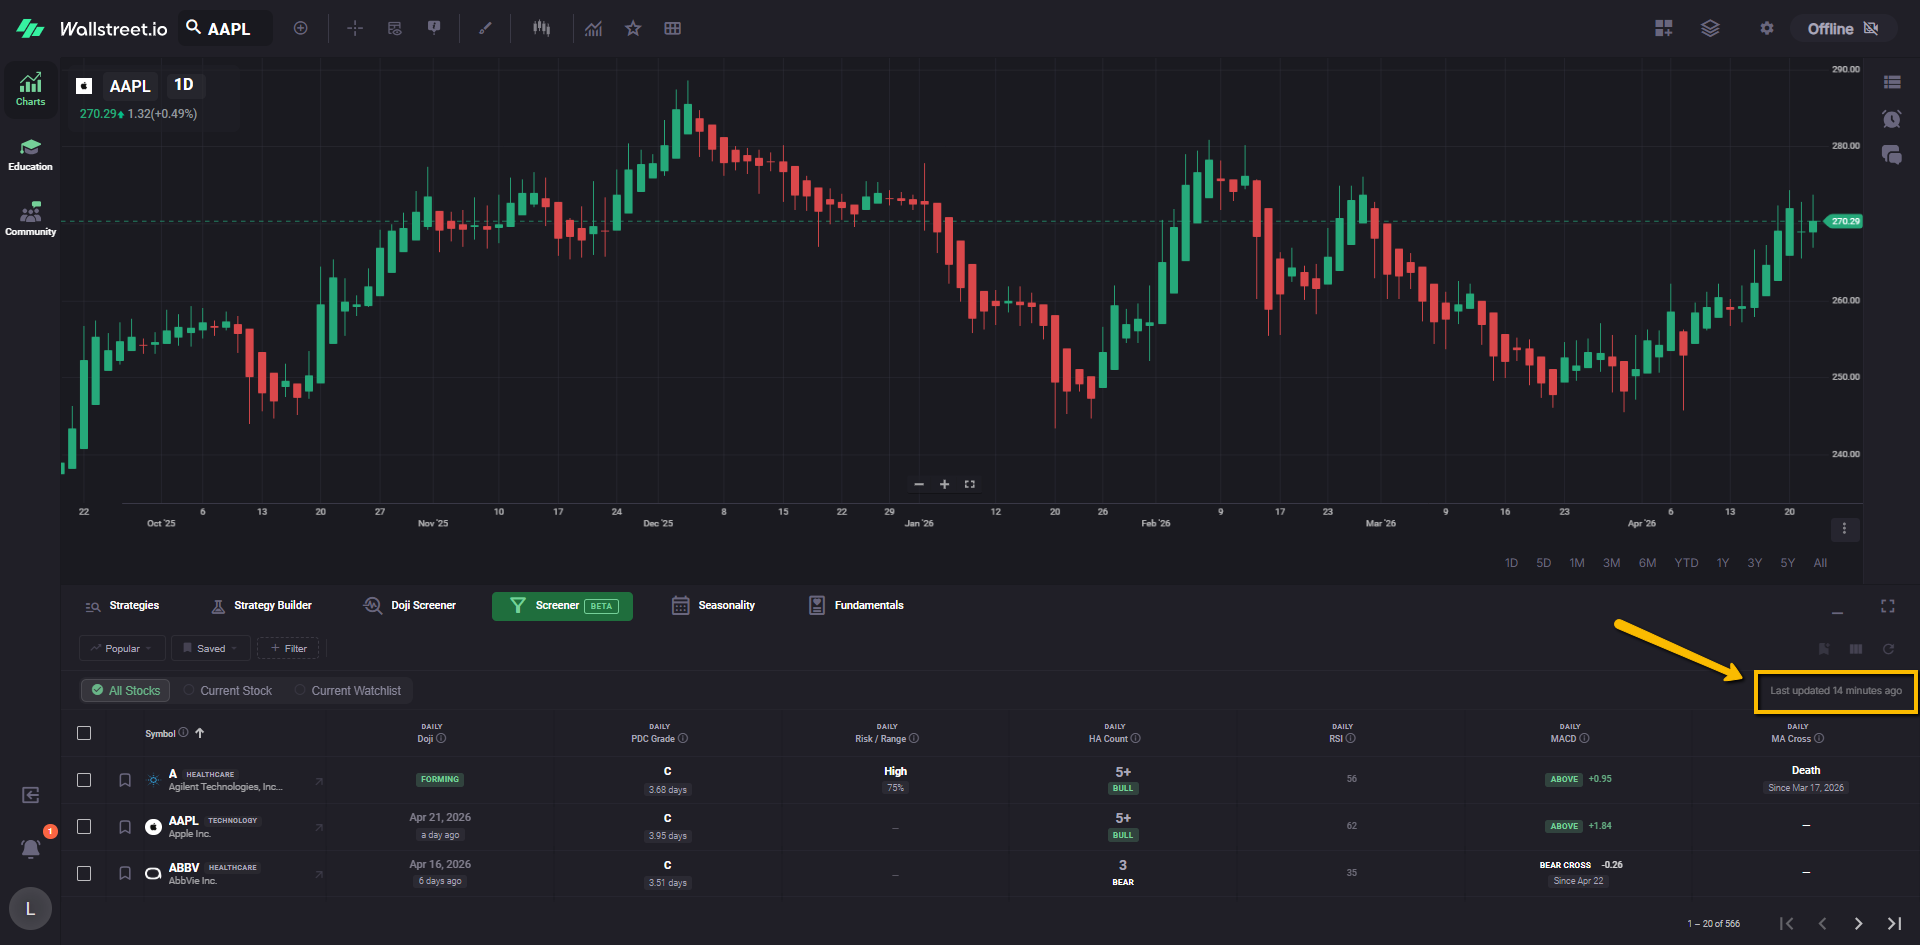
Task: Open the Education sidebar section
Action: coord(30,155)
